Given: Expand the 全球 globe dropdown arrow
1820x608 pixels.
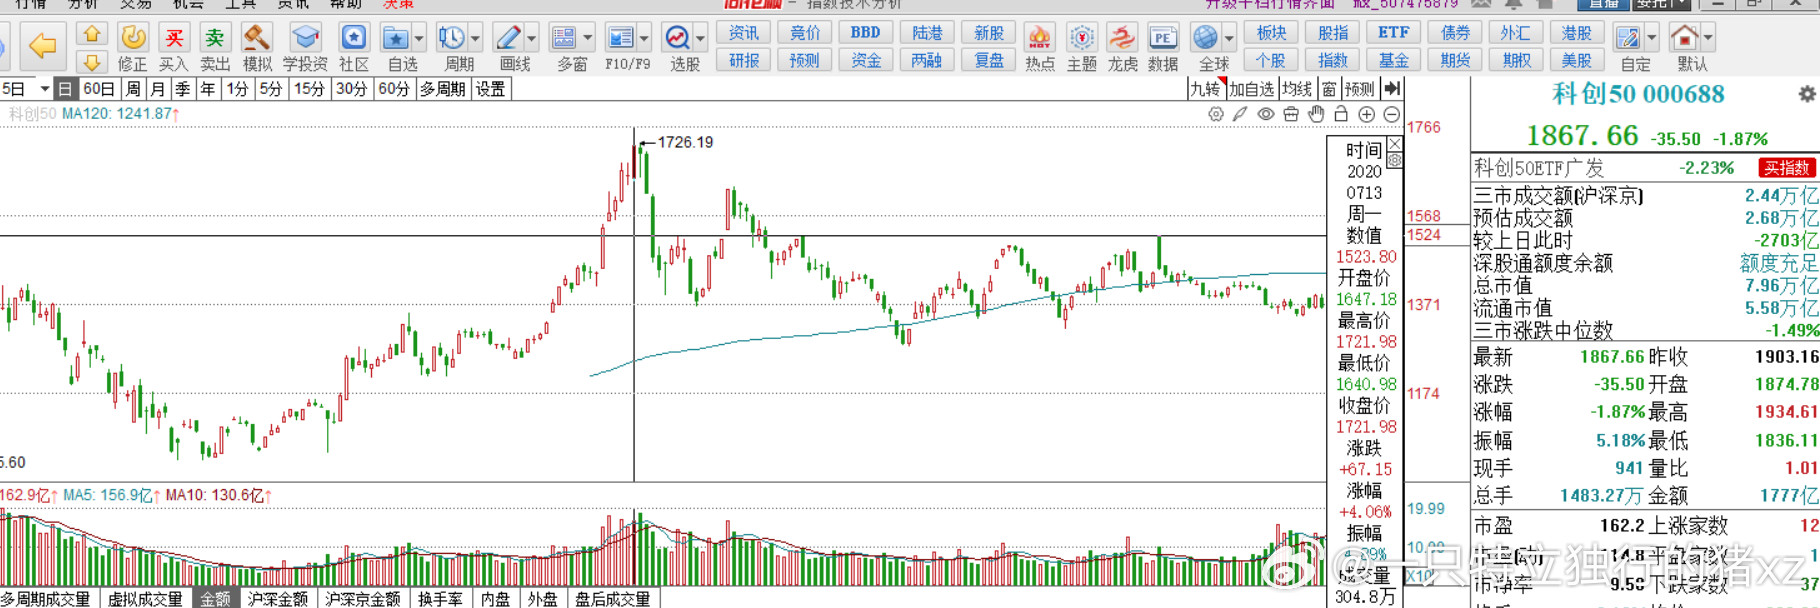Looking at the screenshot, I should pyautogui.click(x=1229, y=39).
